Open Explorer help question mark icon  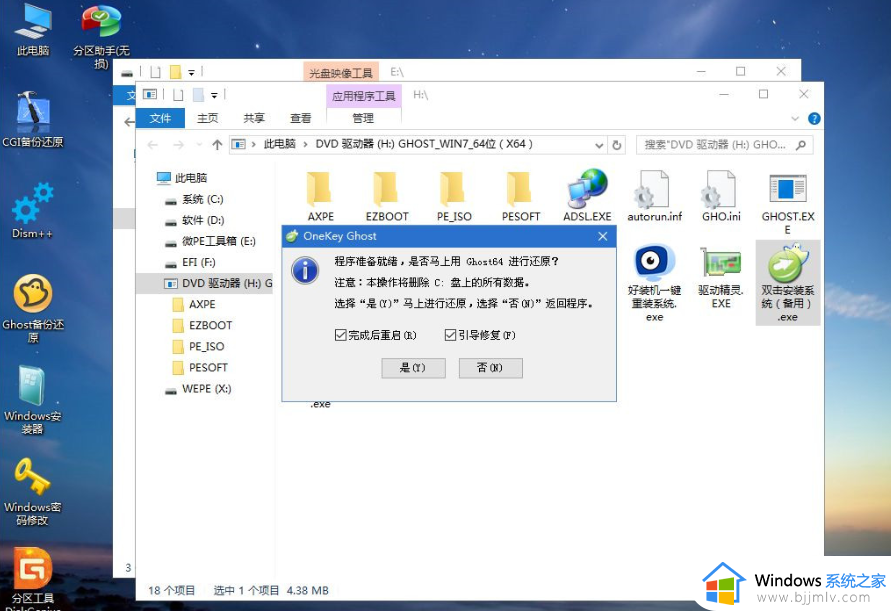coord(814,118)
